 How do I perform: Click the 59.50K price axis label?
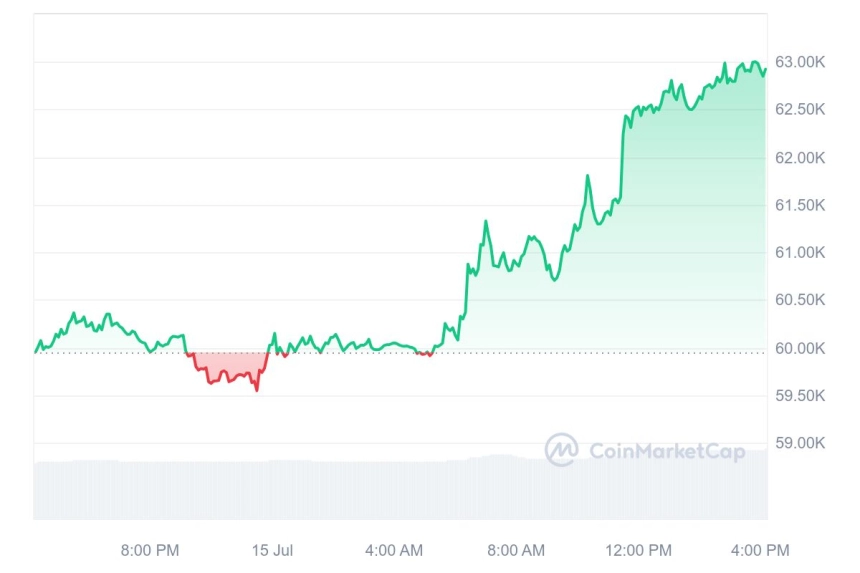[x=800, y=395]
